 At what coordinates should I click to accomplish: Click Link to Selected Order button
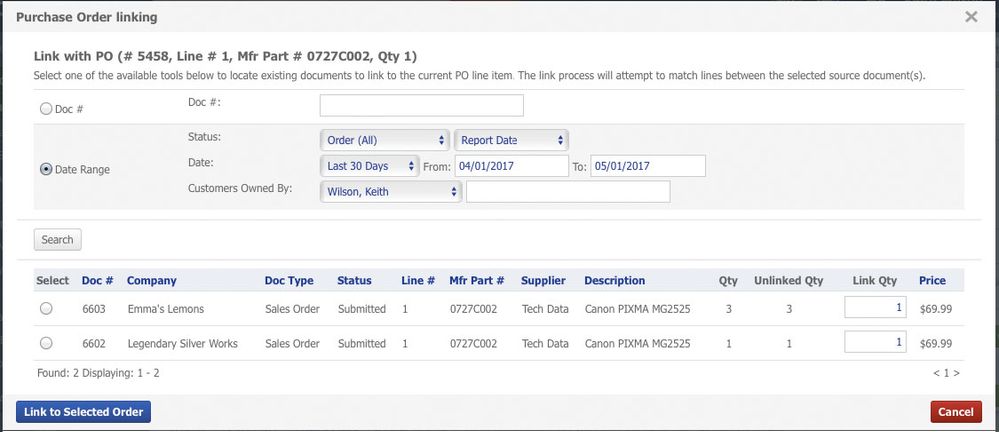tap(83, 412)
